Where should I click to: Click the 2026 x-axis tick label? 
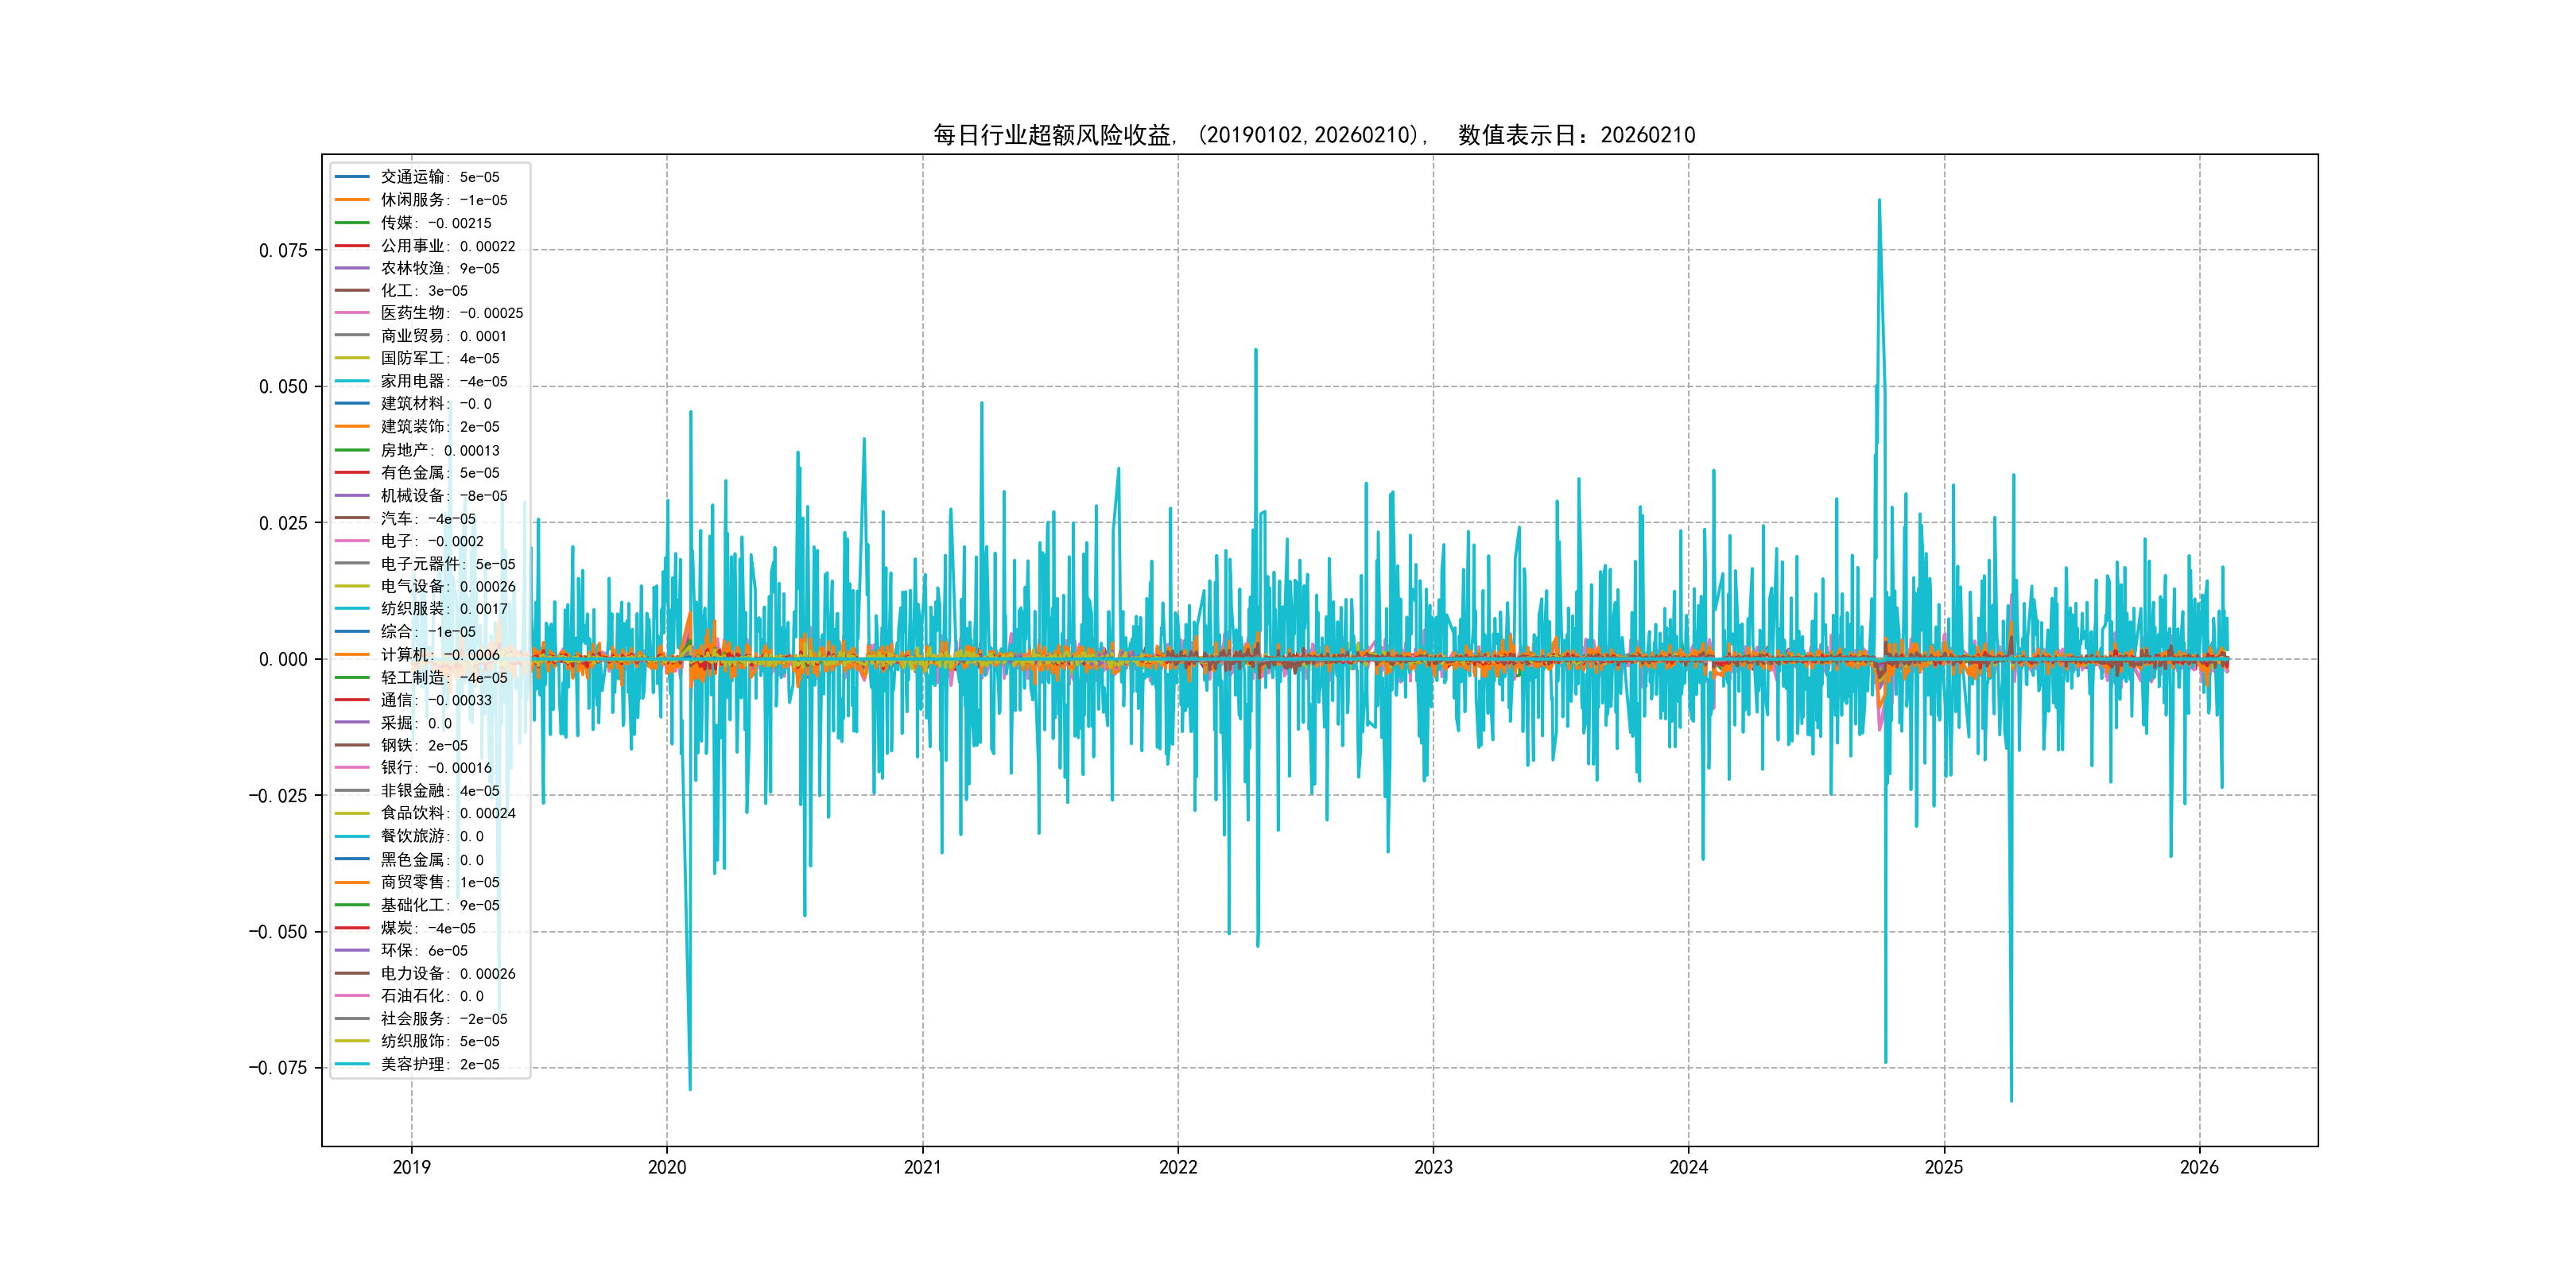[2199, 1167]
